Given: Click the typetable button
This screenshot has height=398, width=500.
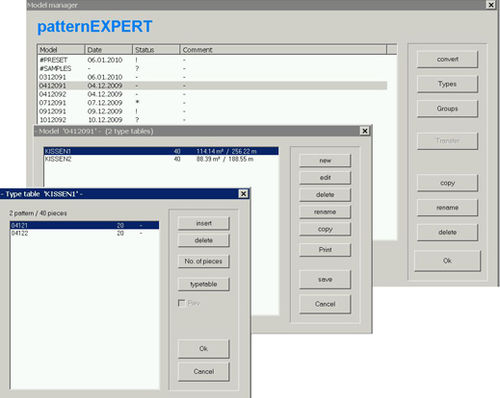Looking at the screenshot, I should point(204,284).
